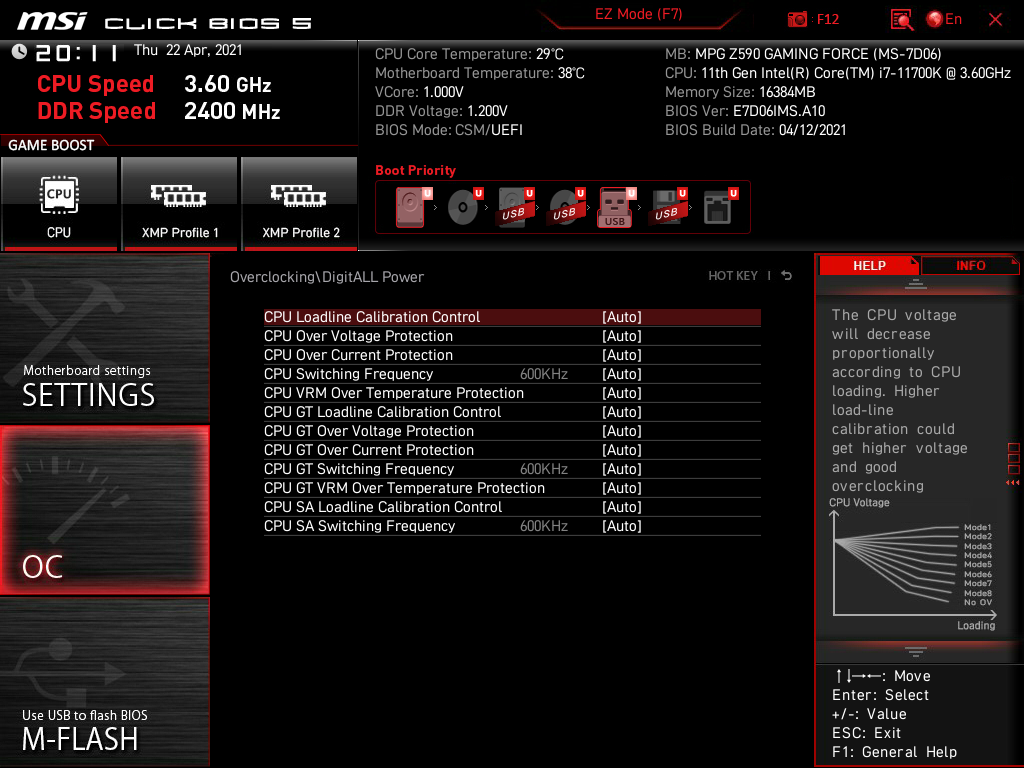This screenshot has height=768, width=1024.
Task: Open CPU GT Loadline Calibration Control value
Action: (622, 411)
